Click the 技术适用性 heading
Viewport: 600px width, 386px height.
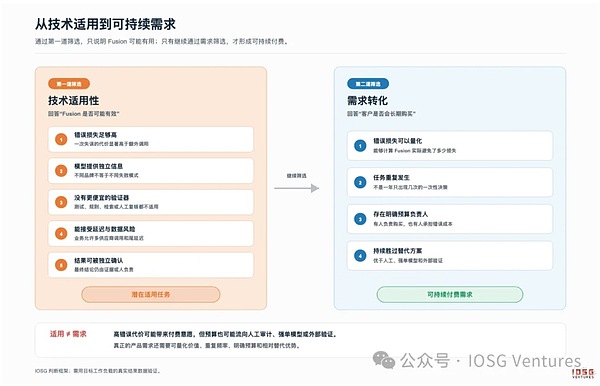[x=73, y=101]
